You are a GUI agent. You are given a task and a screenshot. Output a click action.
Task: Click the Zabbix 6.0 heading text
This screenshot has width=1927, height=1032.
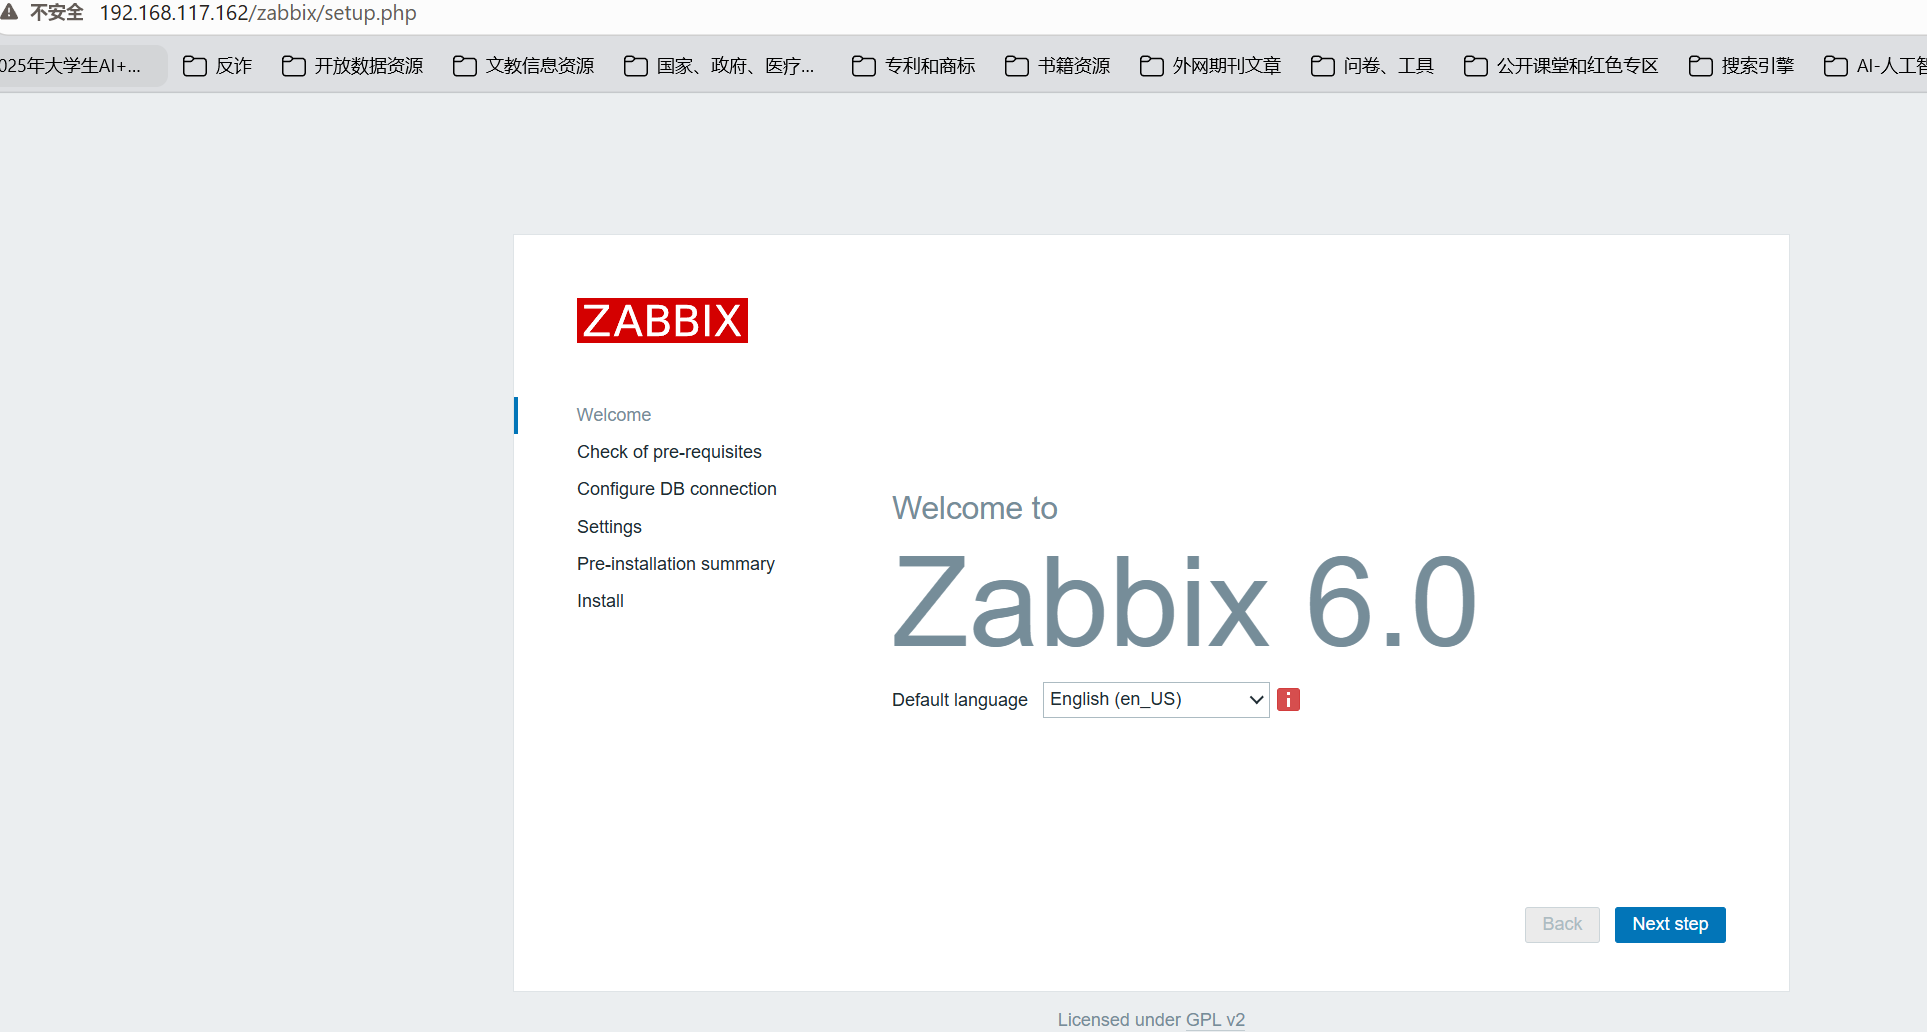point(1184,602)
